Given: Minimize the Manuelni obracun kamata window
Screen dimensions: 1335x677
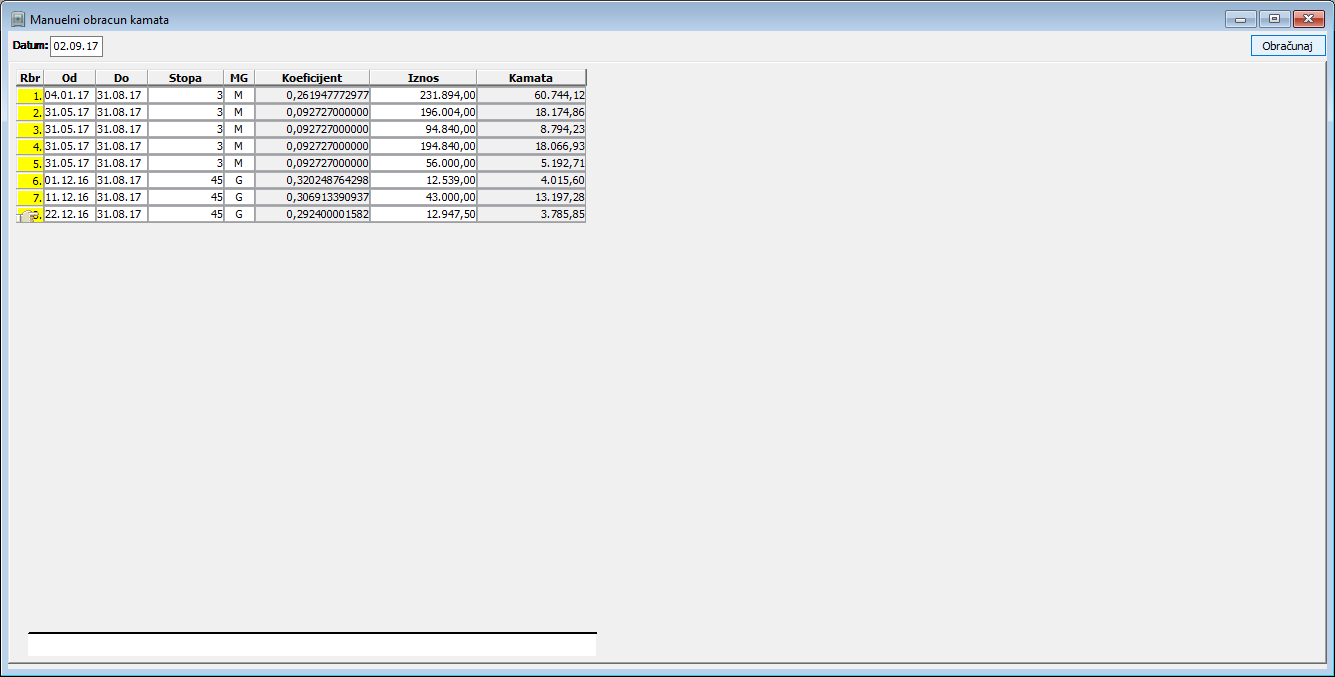Looking at the screenshot, I should tap(1240, 19).
